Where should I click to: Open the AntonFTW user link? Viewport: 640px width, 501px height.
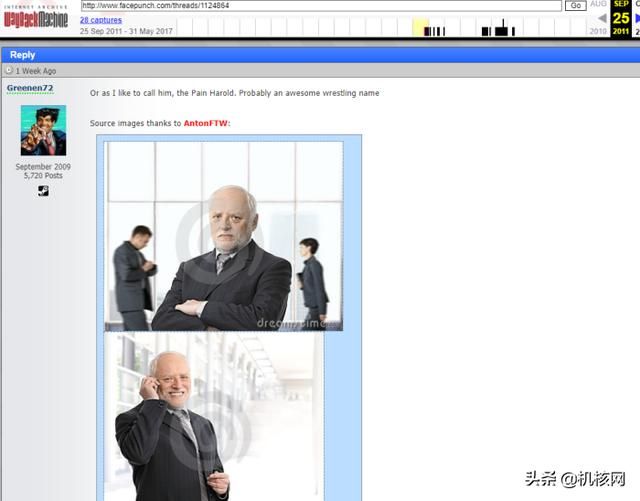click(205, 123)
